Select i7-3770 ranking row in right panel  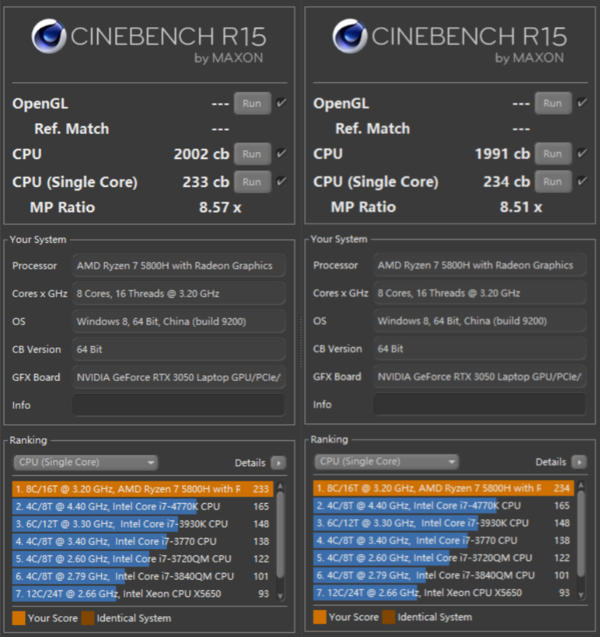coord(443,541)
